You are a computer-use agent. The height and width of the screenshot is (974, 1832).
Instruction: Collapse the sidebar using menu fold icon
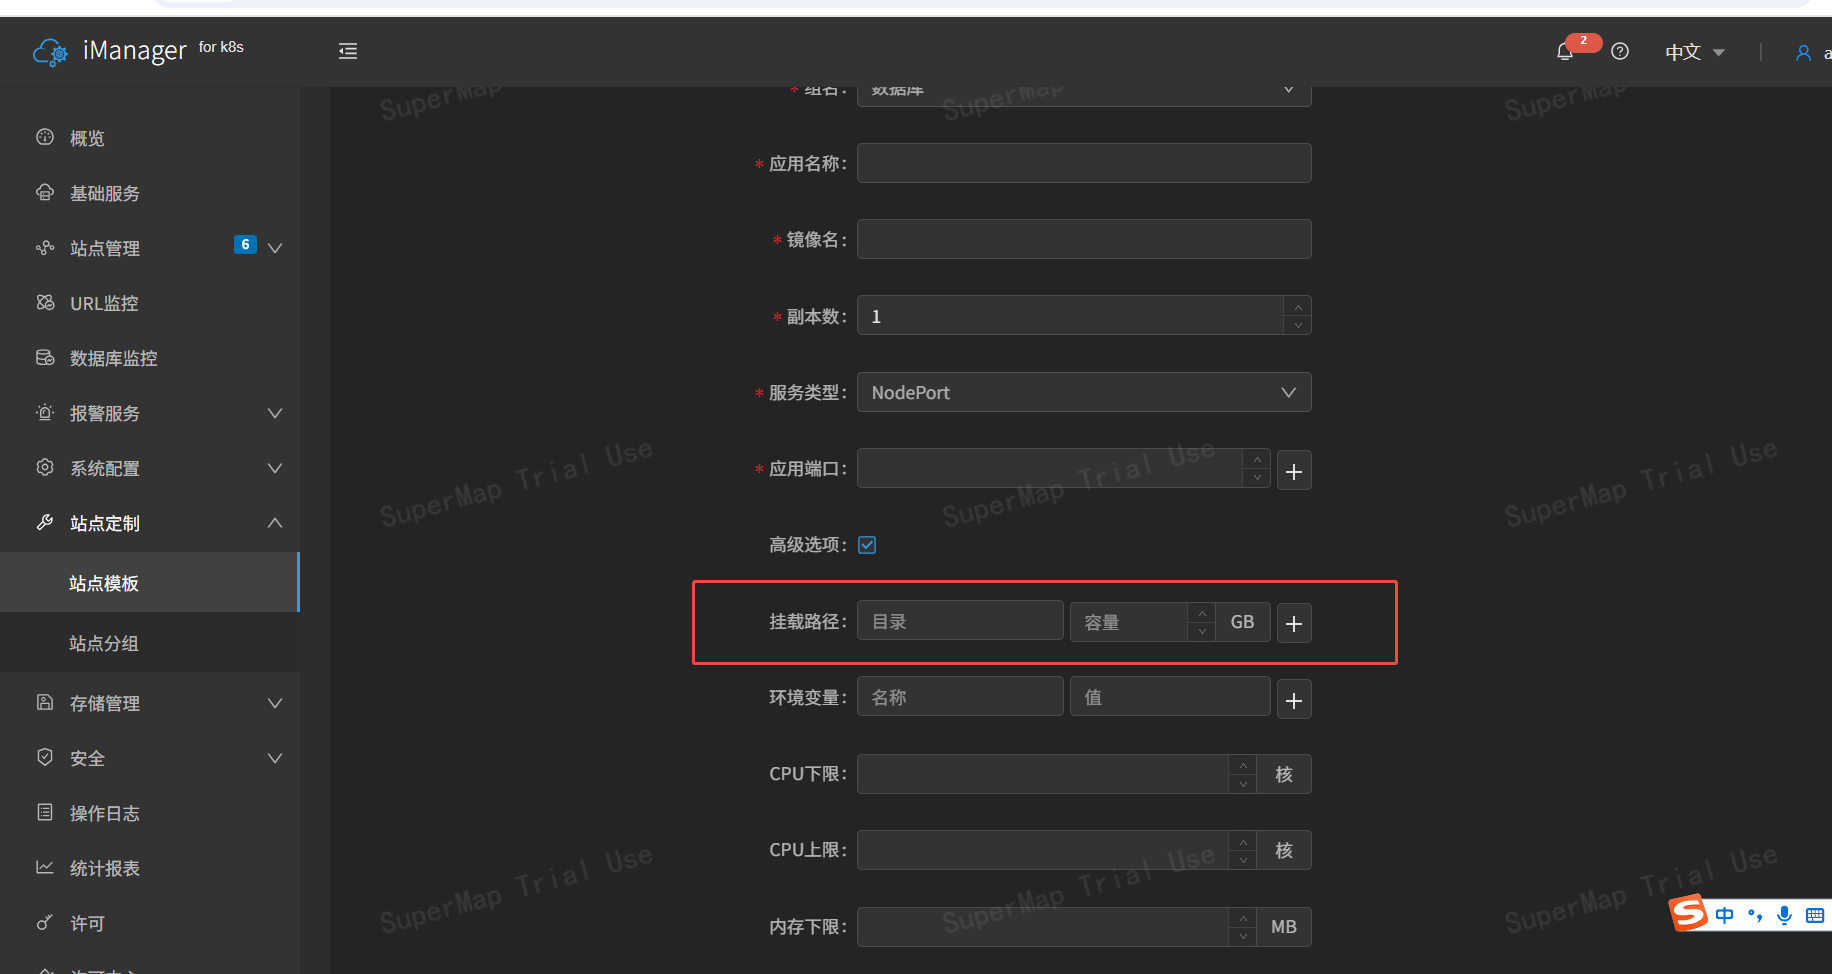[348, 51]
